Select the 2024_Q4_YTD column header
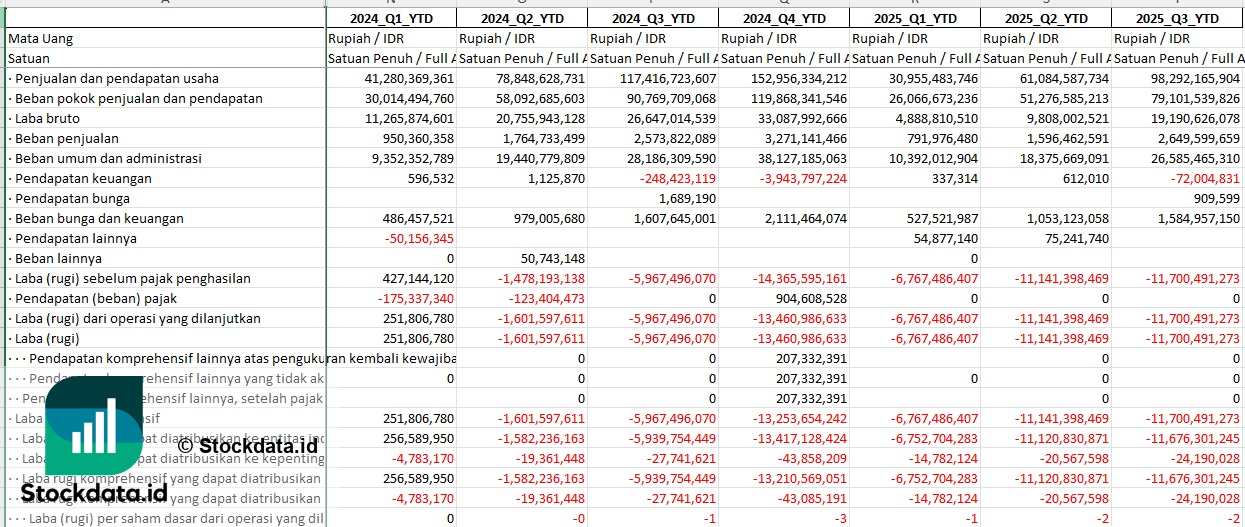Viewport: 1245px width, 527px height. click(783, 18)
